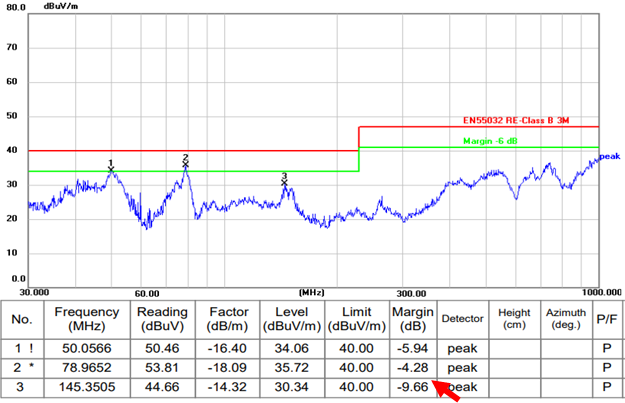Screen dimensions: 625x403
Task: Click reading value 53.81
Action: (162, 368)
